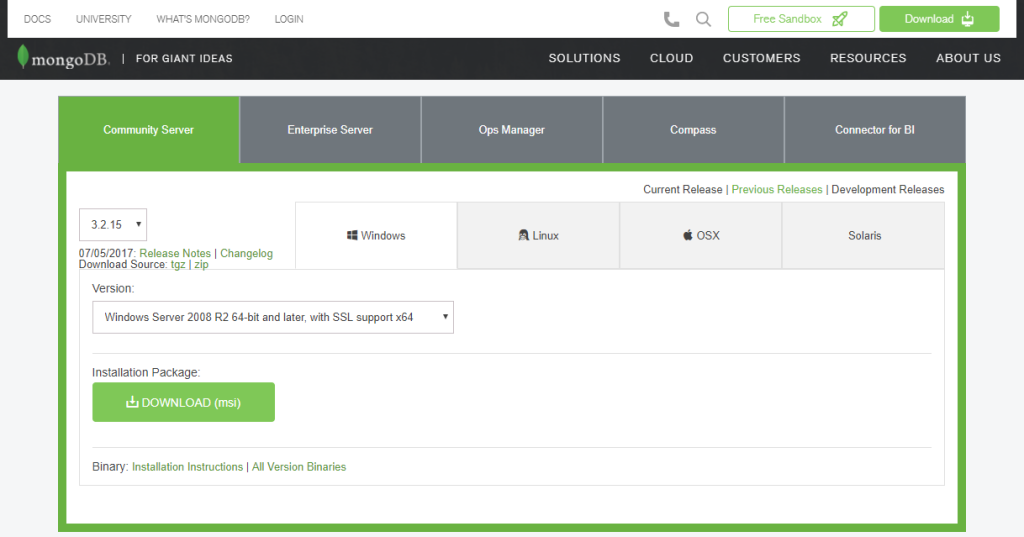Image resolution: width=1024 pixels, height=537 pixels.
Task: Open the Previous Releases link
Action: [776, 189]
